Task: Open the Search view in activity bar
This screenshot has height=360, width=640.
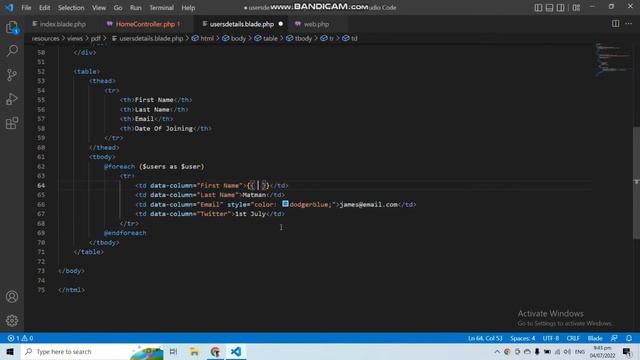Action: tap(12, 51)
